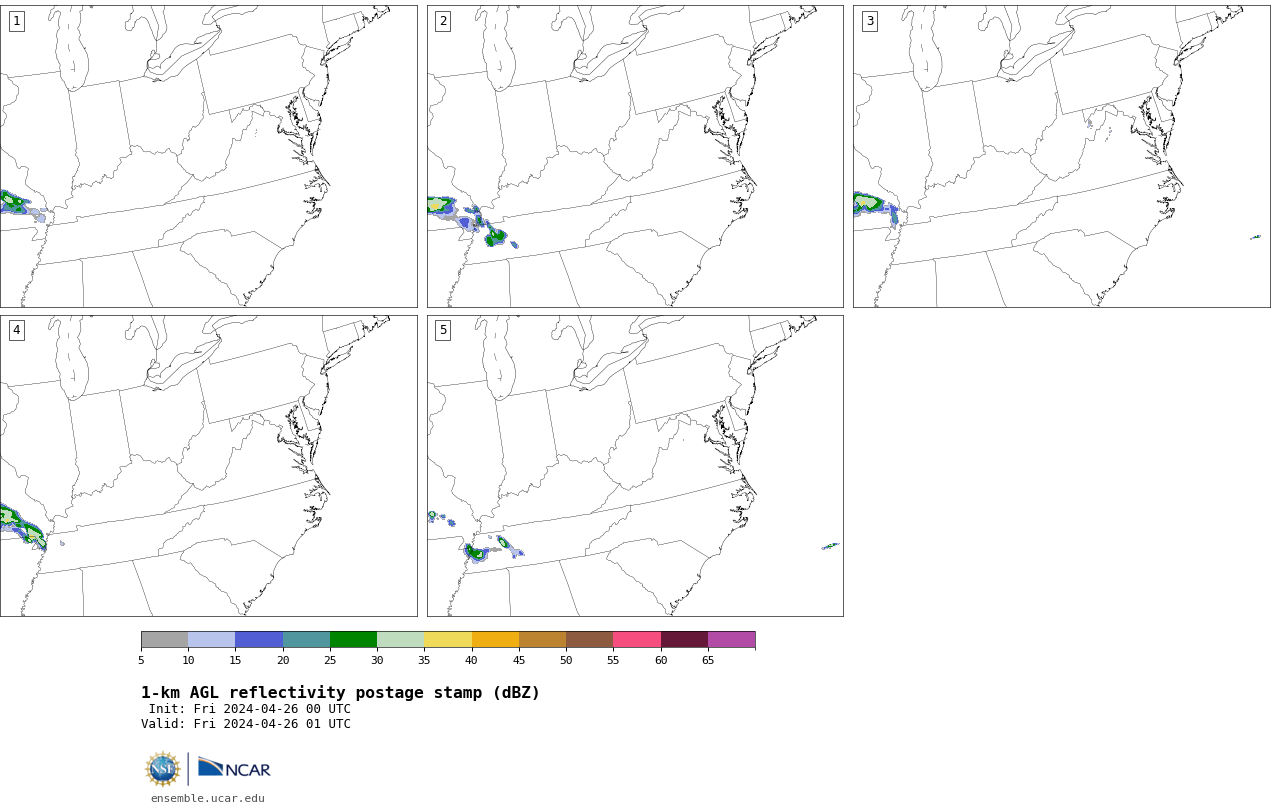The width and height of the screenshot is (1280, 809).
Task: Click the gray 5-10 dBZ color swatch
Action: [164, 640]
